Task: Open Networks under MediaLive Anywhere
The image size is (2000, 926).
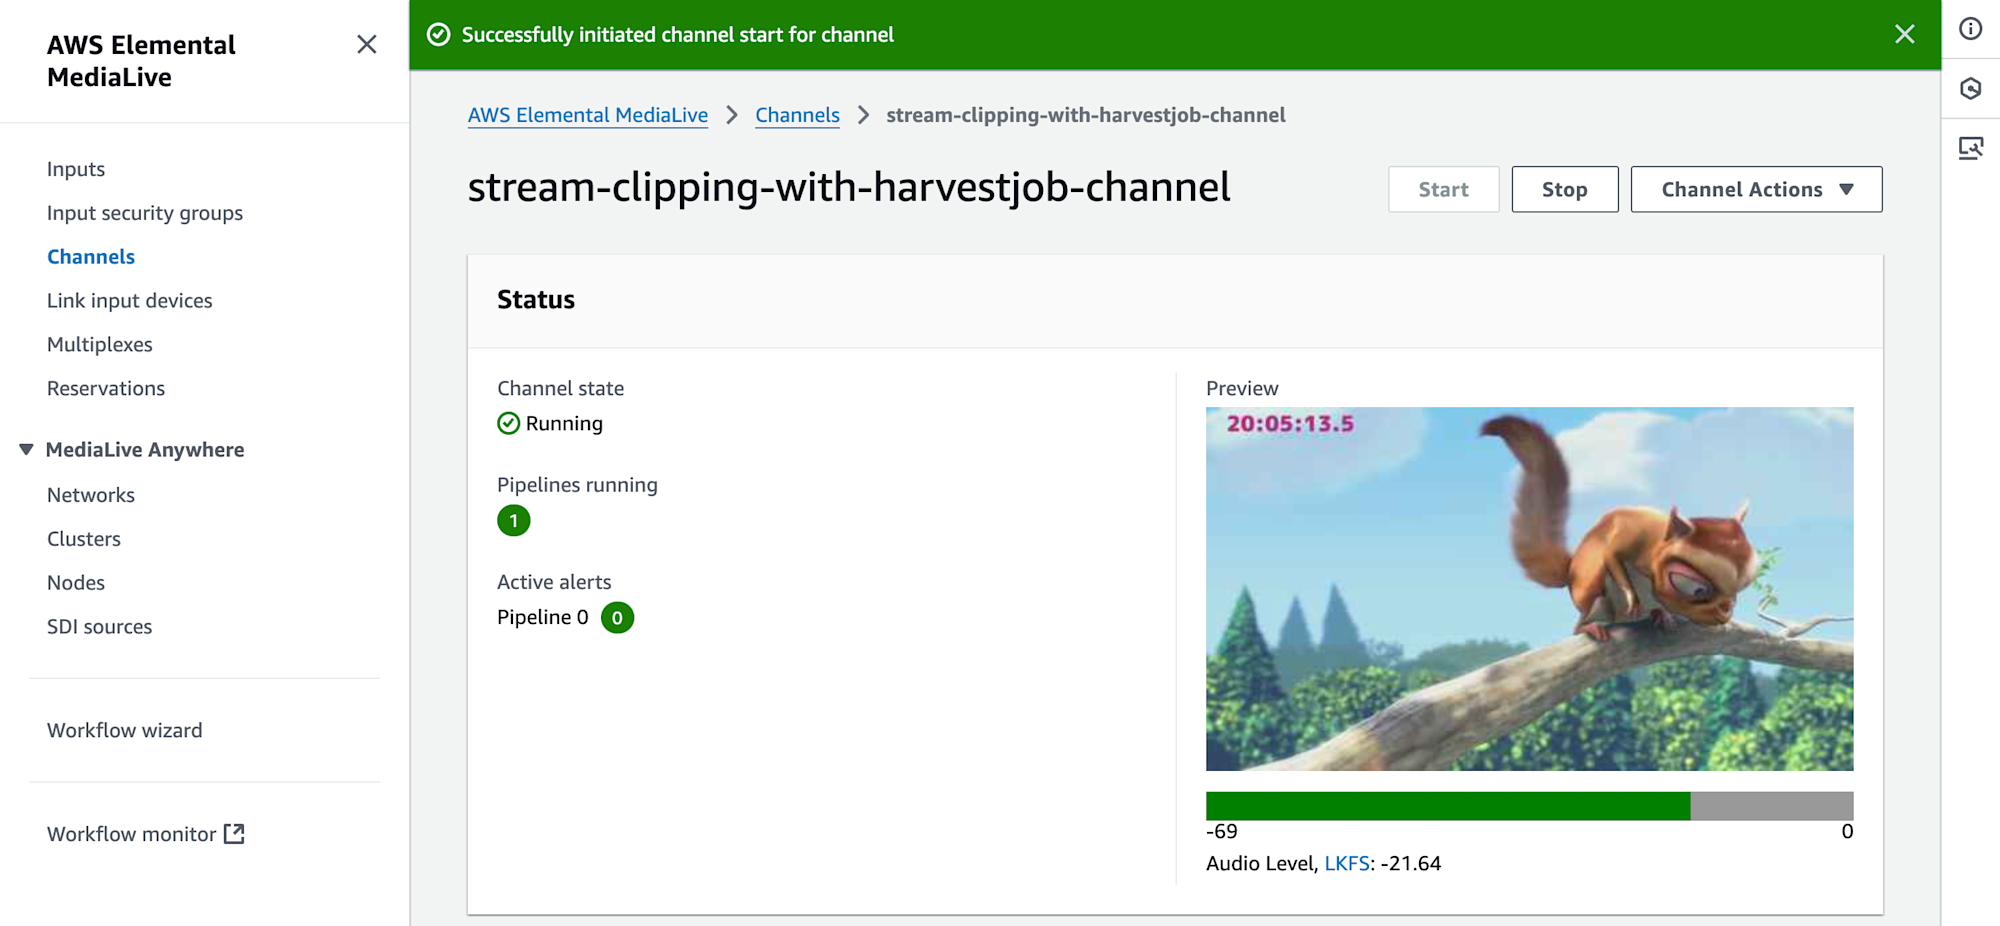Action: pyautogui.click(x=91, y=495)
